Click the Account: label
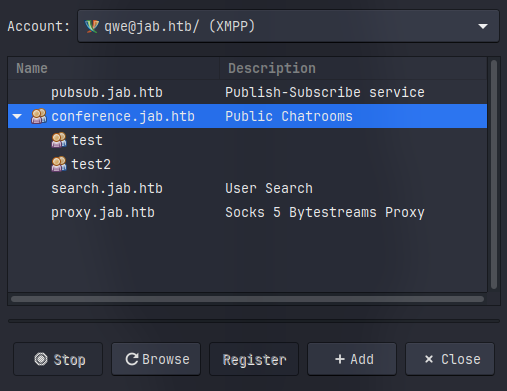This screenshot has height=391, width=507. pyautogui.click(x=39, y=26)
